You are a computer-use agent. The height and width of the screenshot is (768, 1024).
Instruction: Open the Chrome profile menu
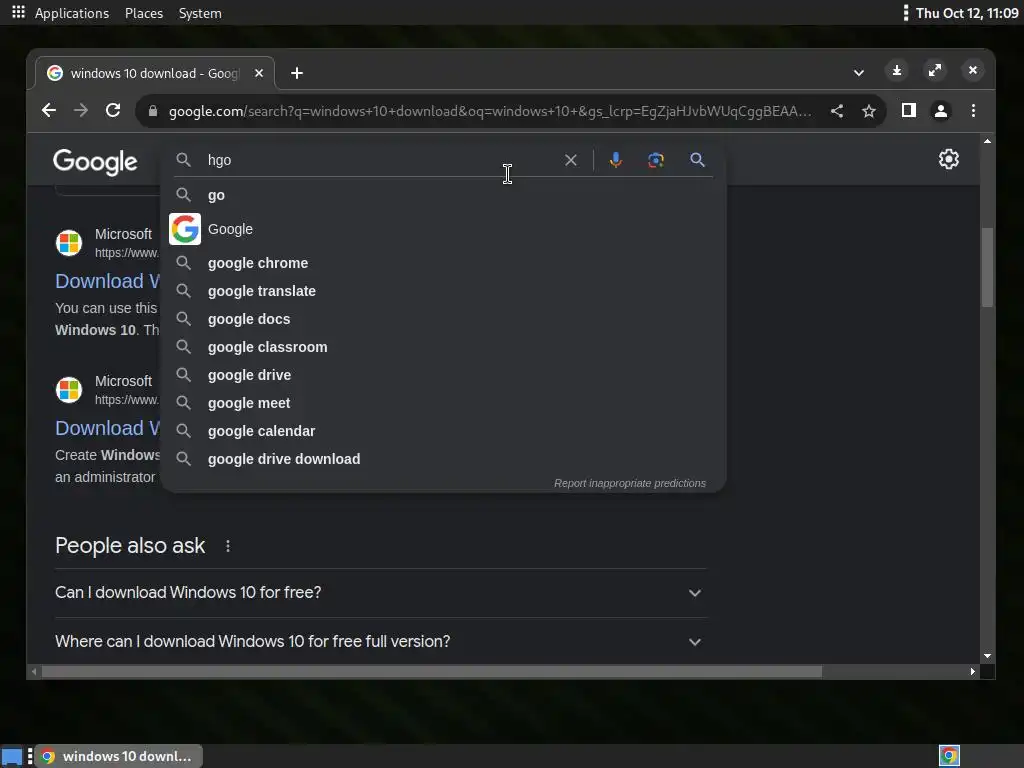point(940,111)
